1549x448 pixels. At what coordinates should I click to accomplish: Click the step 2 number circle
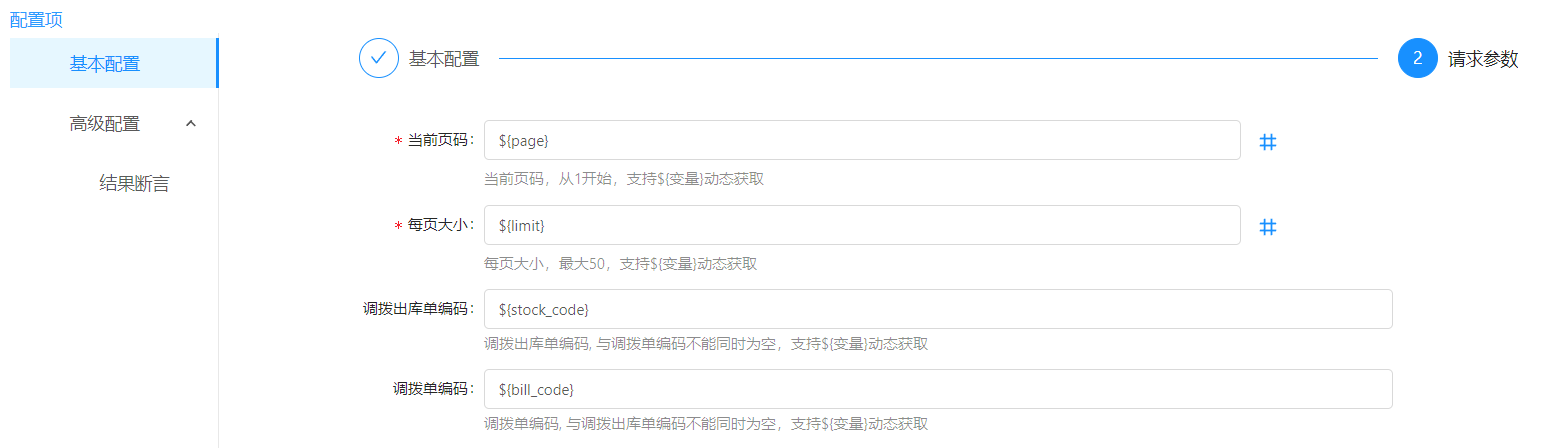click(x=1417, y=58)
